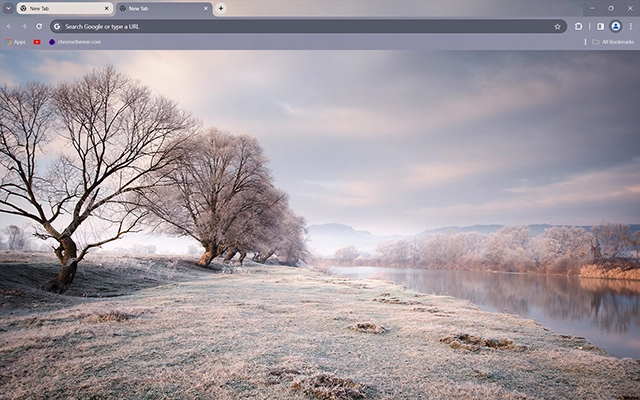Go forward to next page
The width and height of the screenshot is (640, 400).
pos(24,27)
